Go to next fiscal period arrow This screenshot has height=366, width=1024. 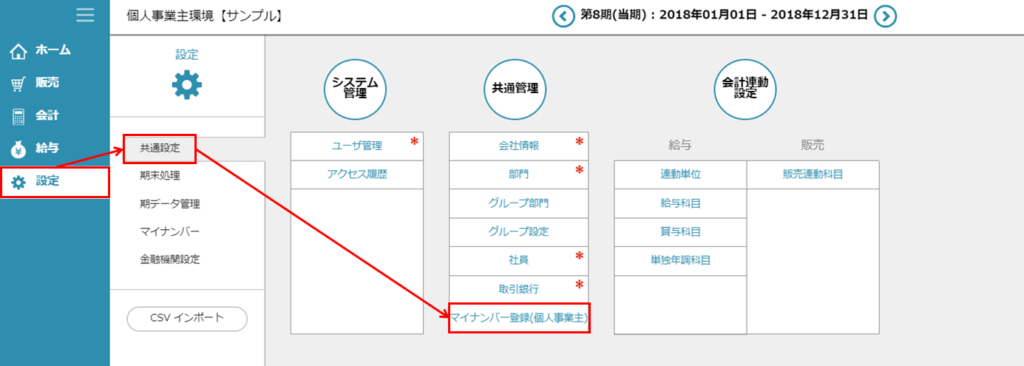click(x=885, y=16)
